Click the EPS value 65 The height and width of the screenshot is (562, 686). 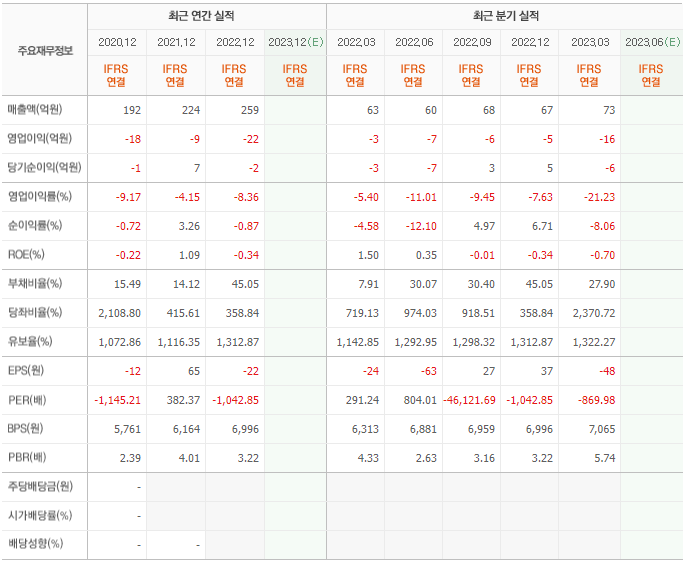(194, 371)
